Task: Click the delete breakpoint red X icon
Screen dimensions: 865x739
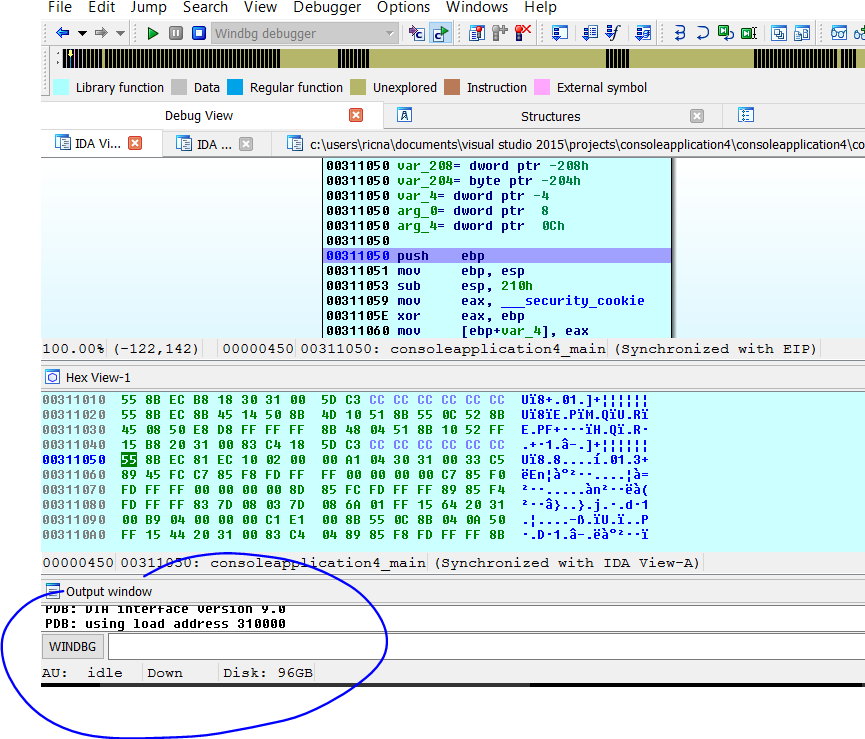Action: (x=522, y=33)
